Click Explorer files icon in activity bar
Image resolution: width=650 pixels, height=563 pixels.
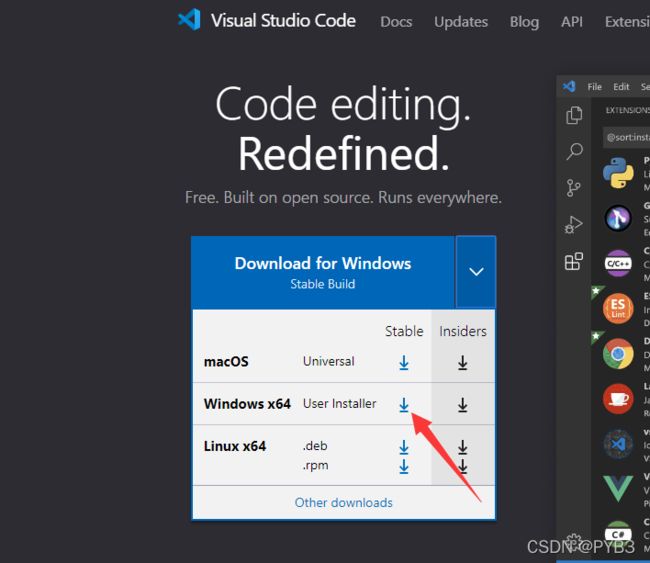574,115
